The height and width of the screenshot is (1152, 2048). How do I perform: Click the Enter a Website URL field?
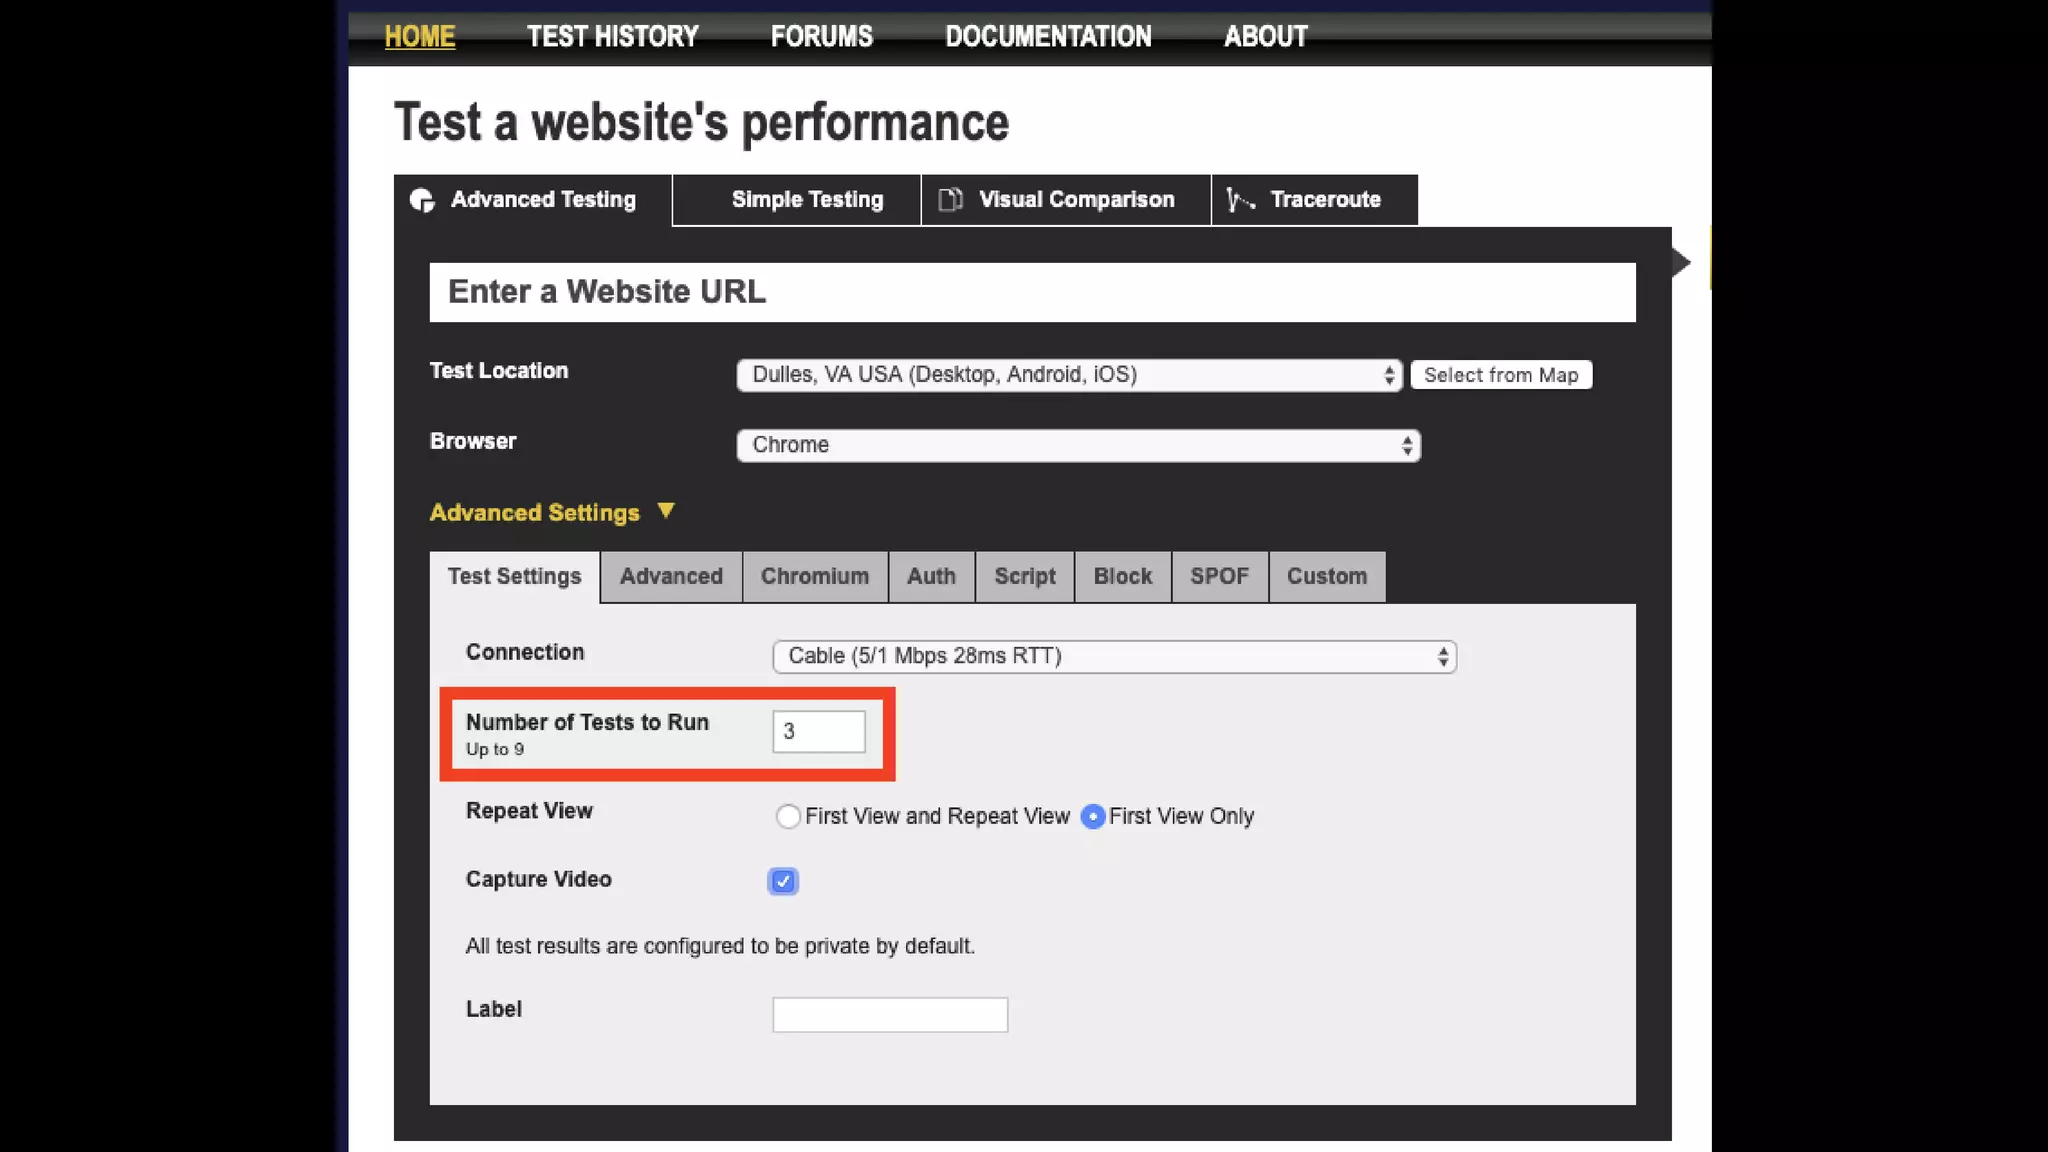tap(1032, 292)
